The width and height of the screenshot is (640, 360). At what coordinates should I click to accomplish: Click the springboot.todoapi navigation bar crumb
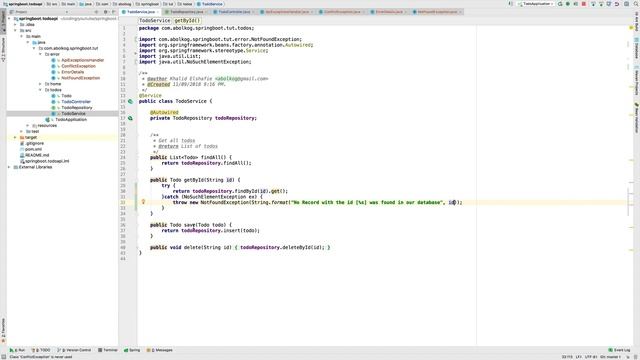(22, 4)
